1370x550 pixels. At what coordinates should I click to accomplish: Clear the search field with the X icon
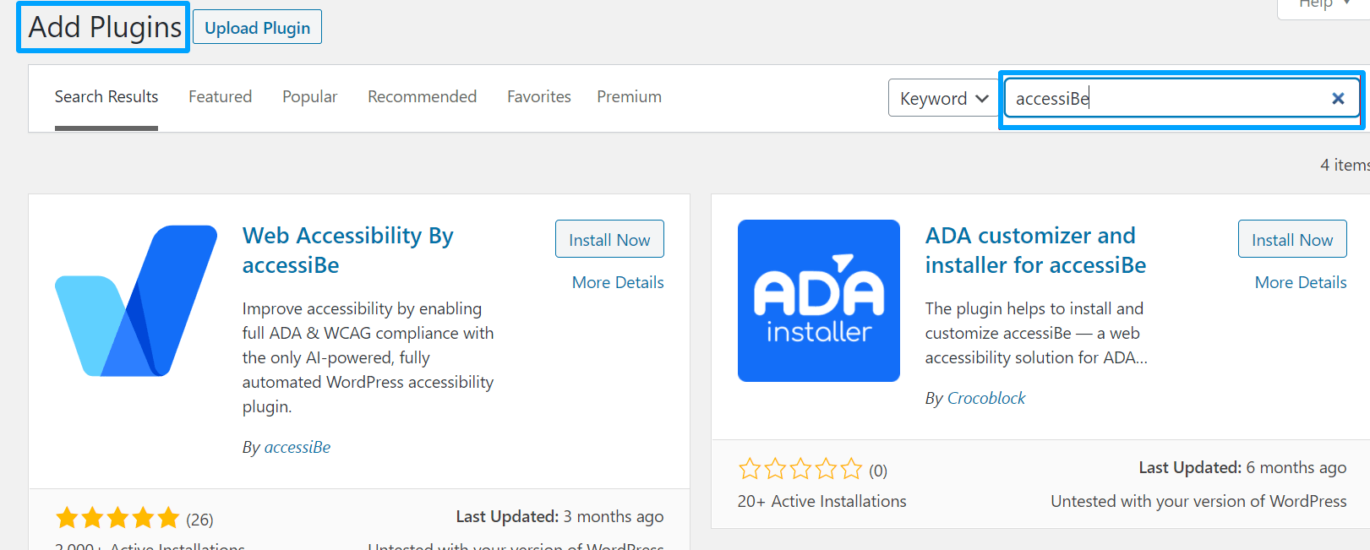pos(1337,98)
